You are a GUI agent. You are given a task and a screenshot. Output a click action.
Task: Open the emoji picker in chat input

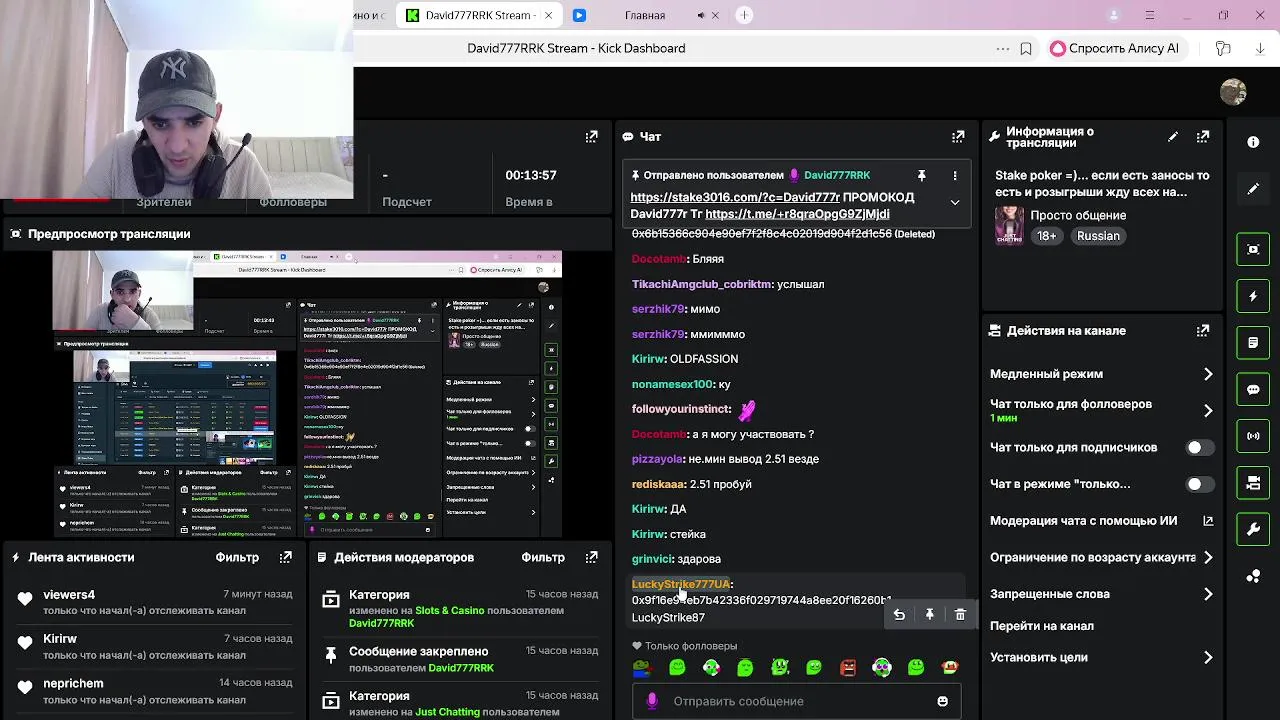942,701
